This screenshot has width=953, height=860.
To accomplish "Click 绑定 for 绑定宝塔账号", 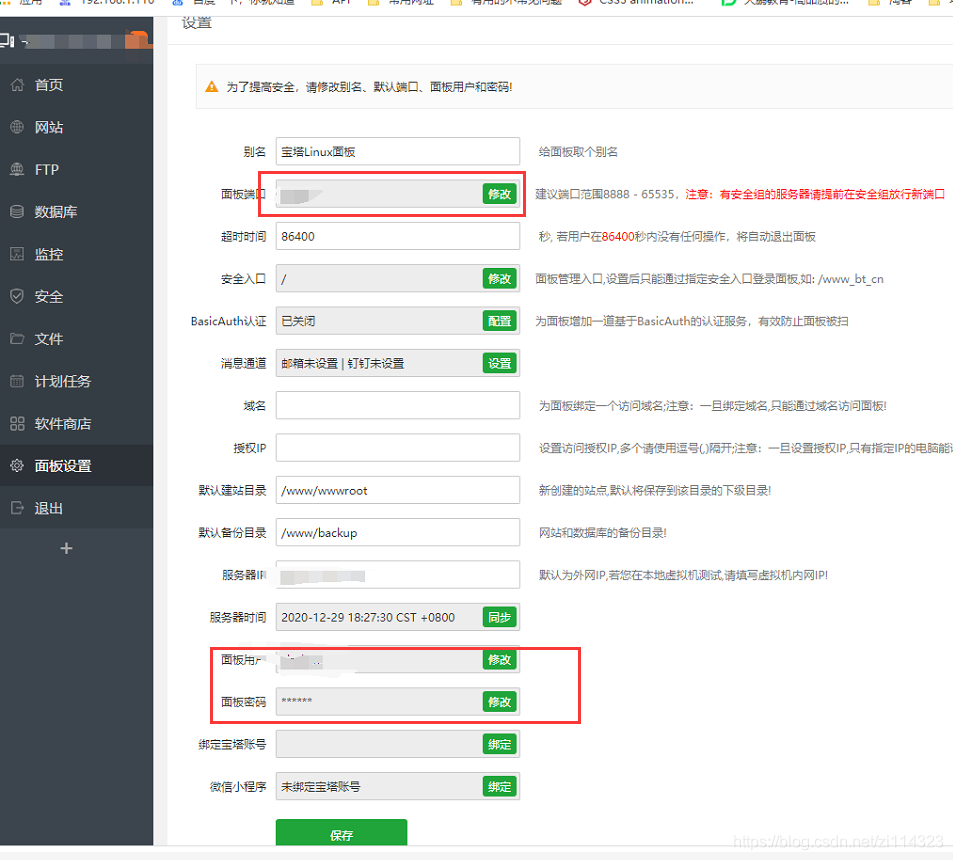I will [x=498, y=744].
